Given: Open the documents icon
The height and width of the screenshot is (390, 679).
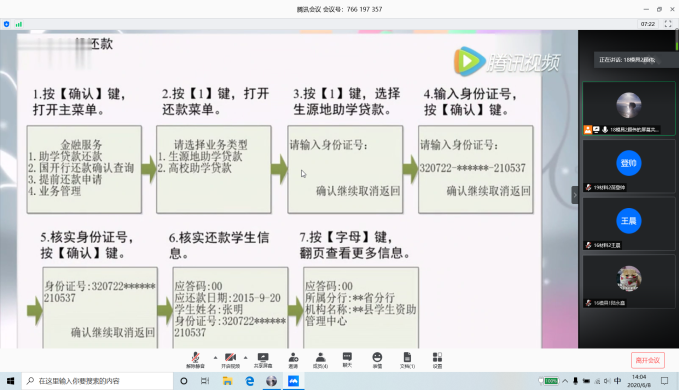Looking at the screenshot, I should (407, 360).
